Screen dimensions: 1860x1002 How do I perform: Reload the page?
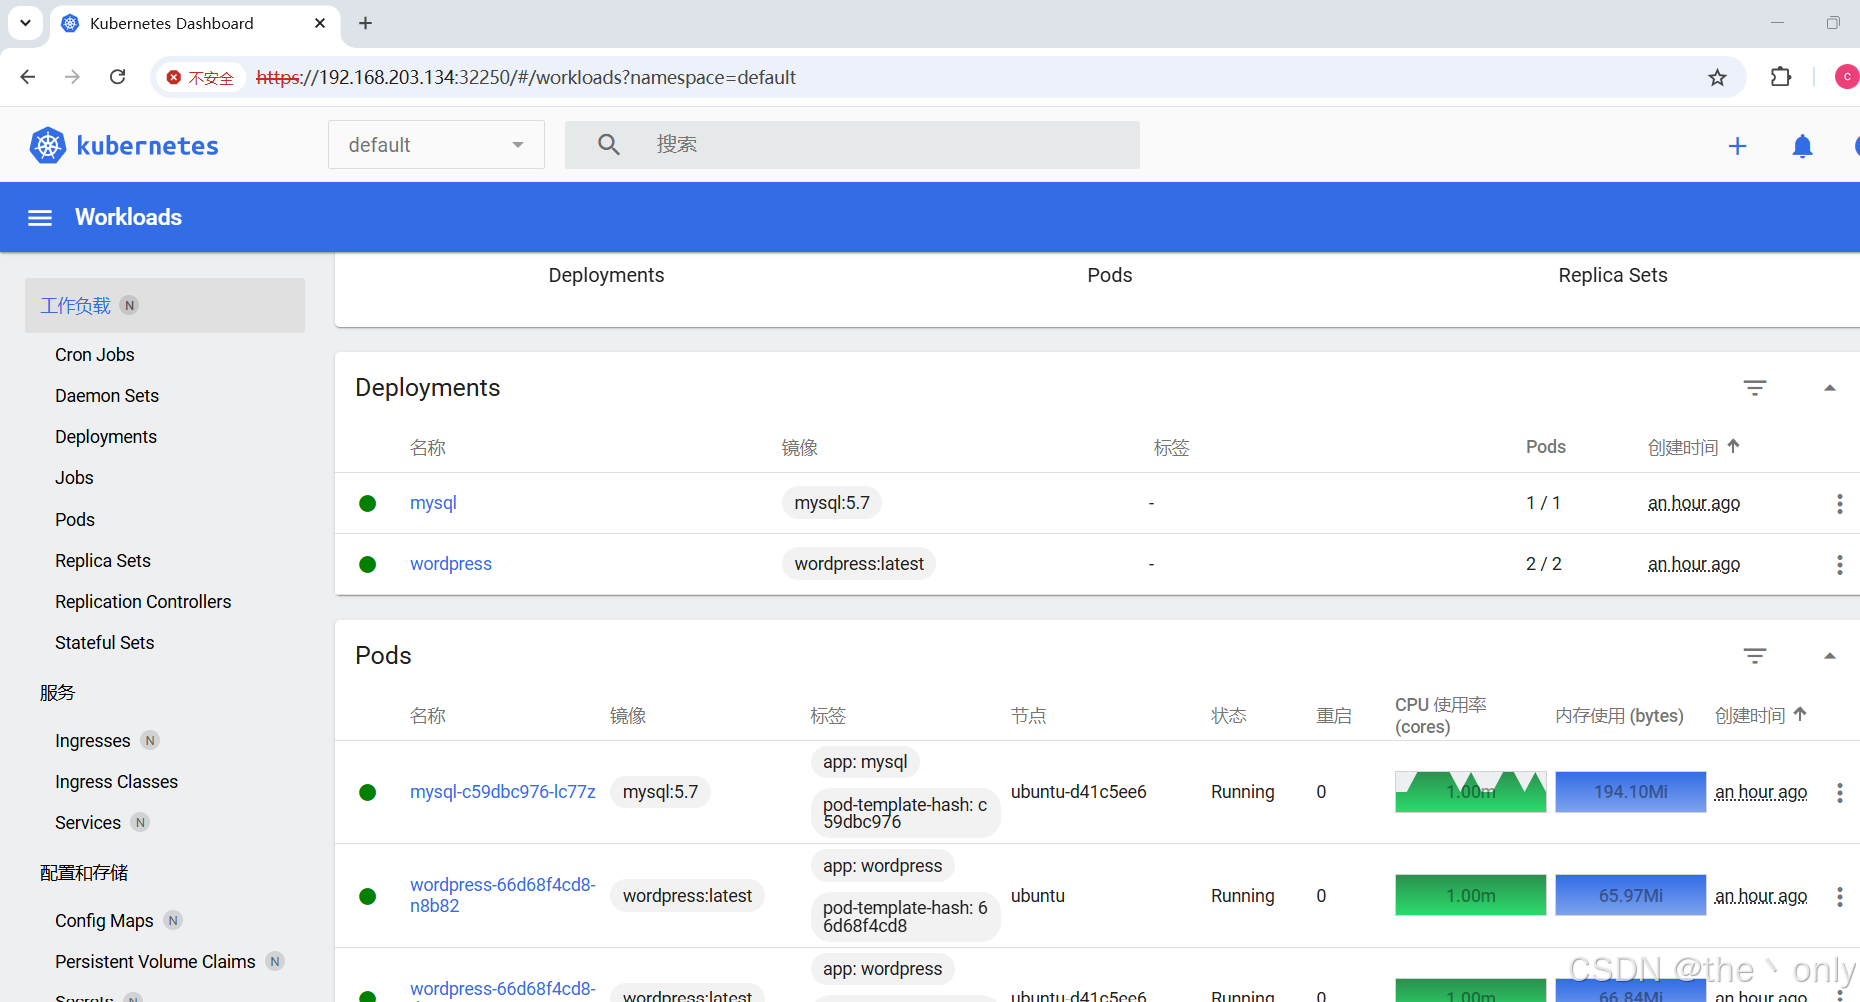117,77
